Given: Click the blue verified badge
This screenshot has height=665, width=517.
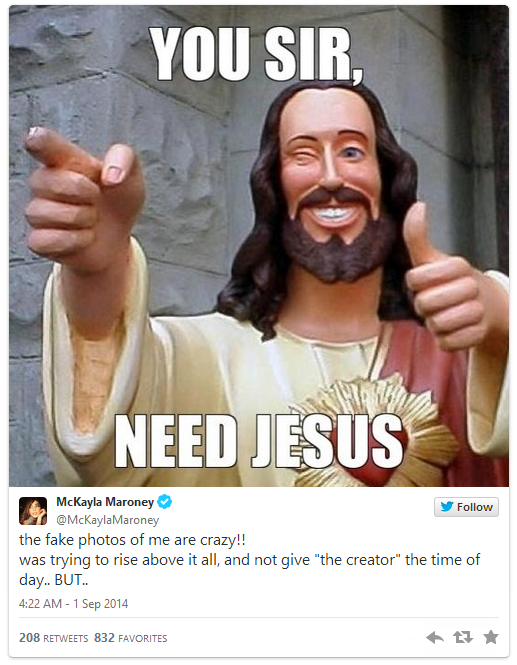Looking at the screenshot, I should (x=165, y=501).
